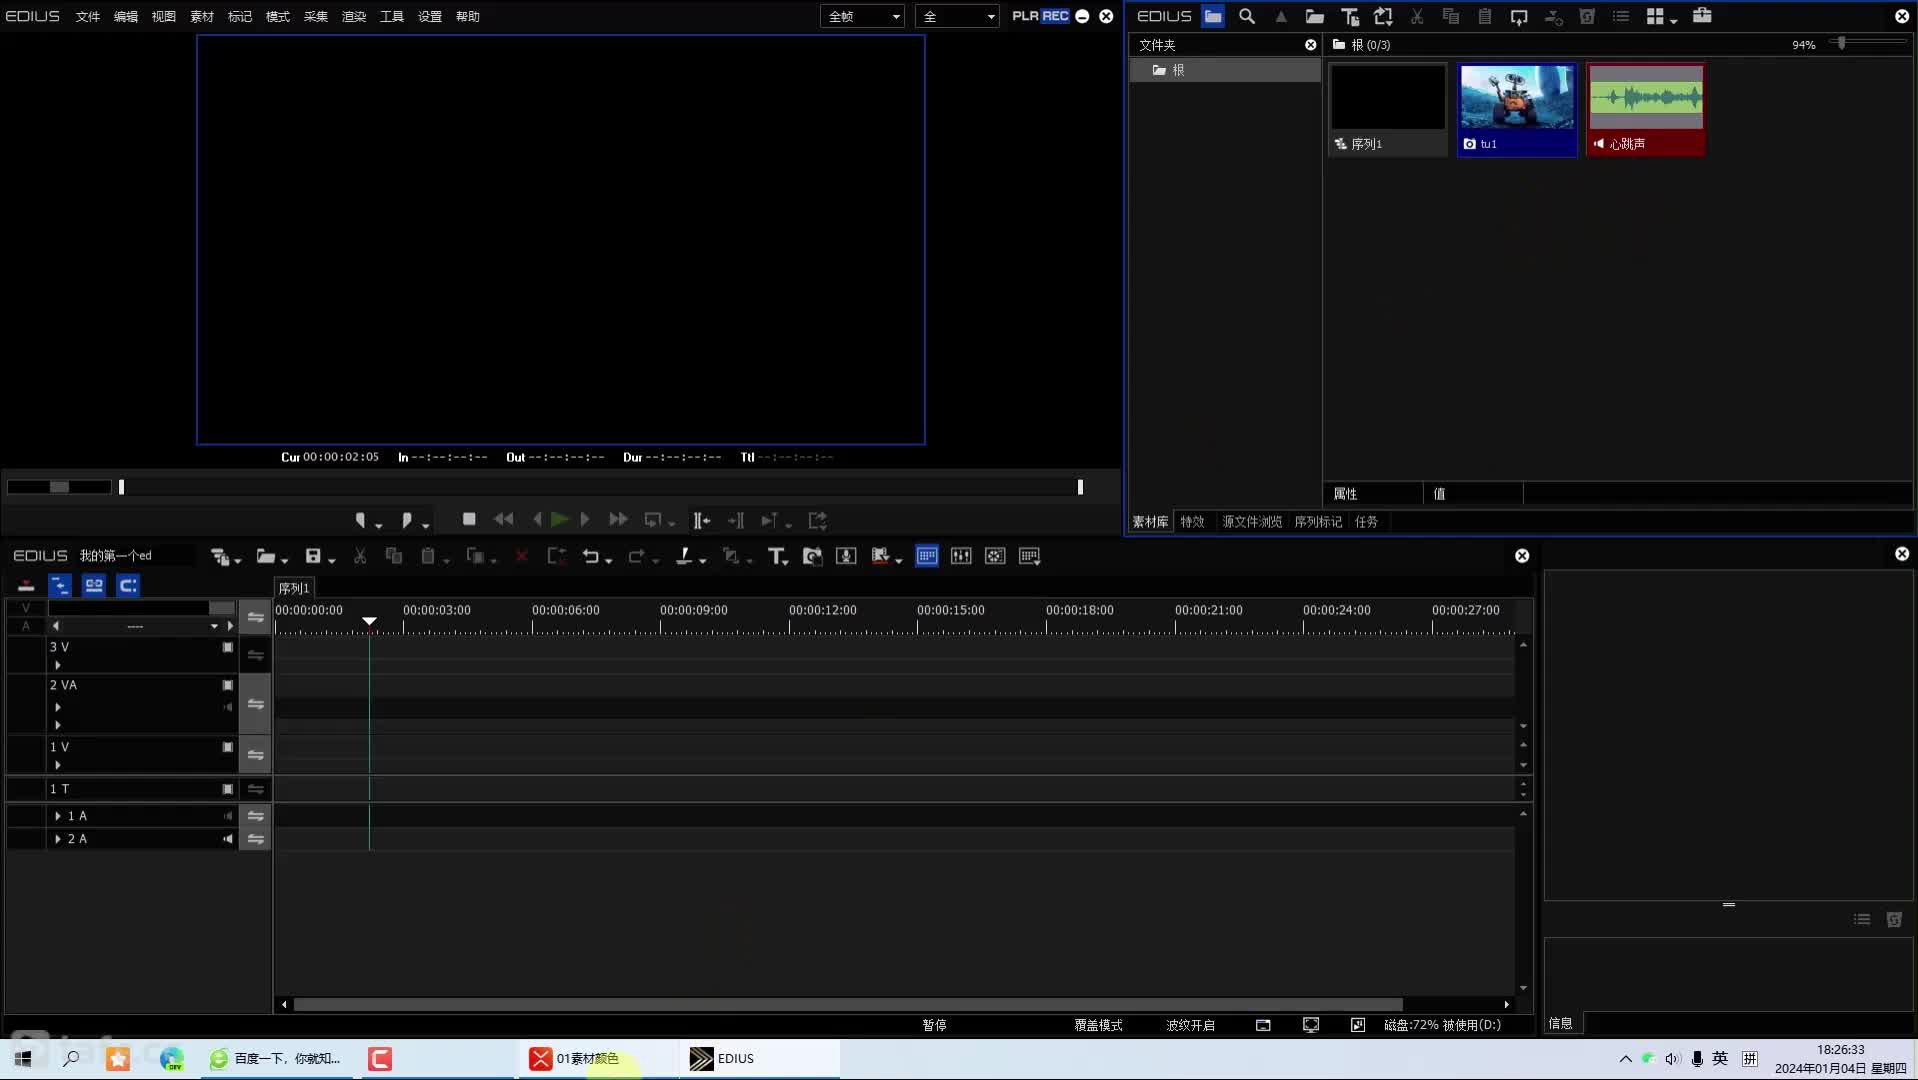Adjust the bin thumbnail size slider
This screenshot has width=1918, height=1080.
(x=1842, y=43)
